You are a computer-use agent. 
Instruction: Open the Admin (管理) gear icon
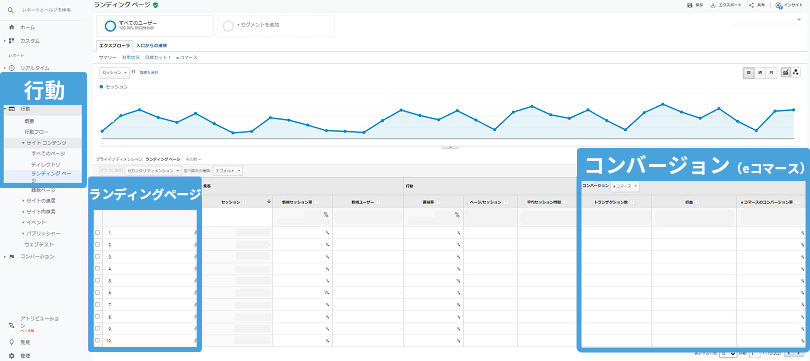[x=11, y=356]
